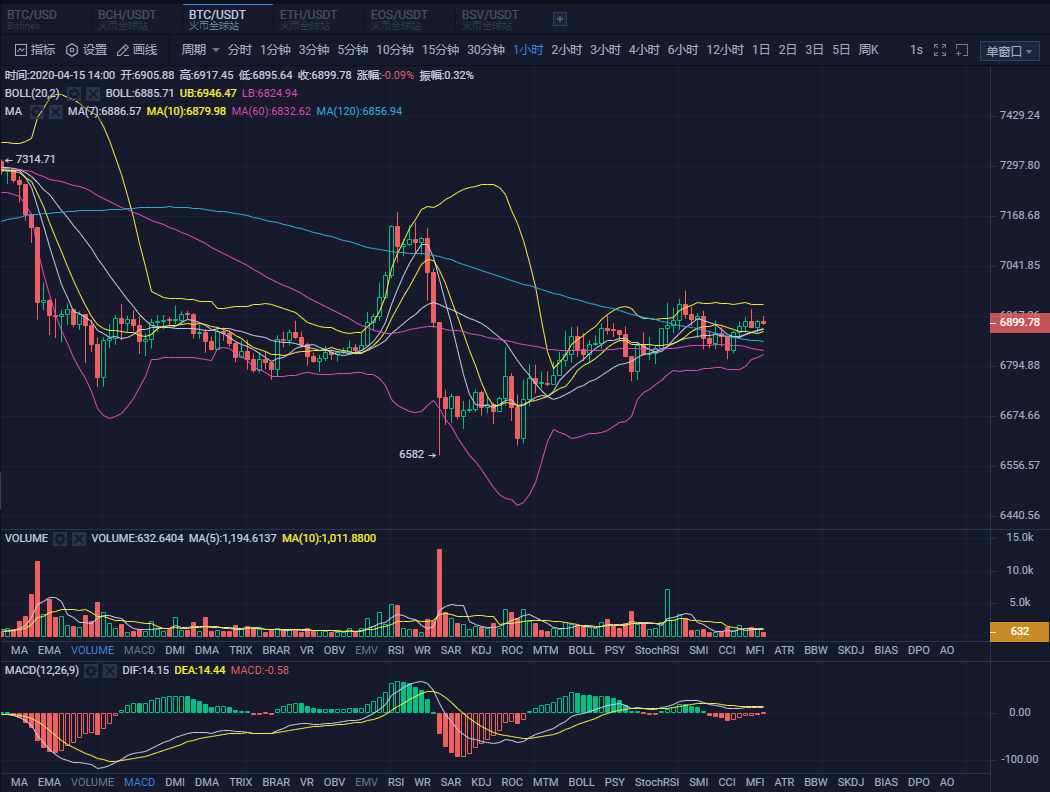
Task: Select the 画线 drawing tool
Action: tap(137, 50)
